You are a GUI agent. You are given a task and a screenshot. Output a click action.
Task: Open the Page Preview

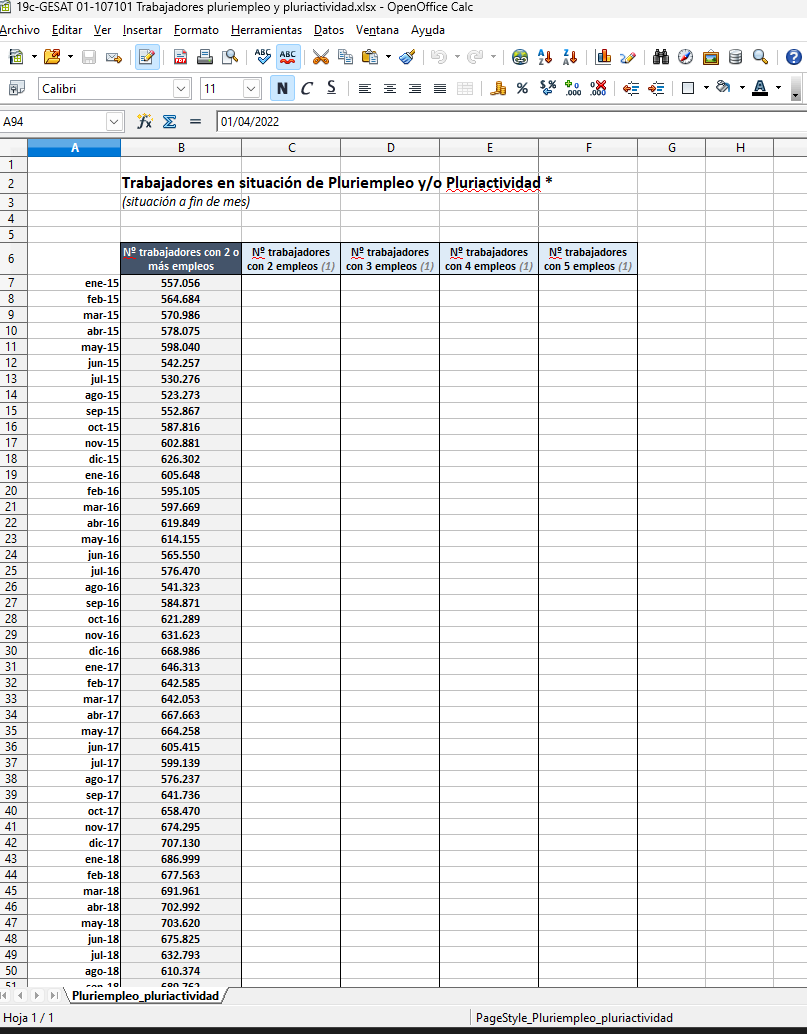click(x=228, y=58)
